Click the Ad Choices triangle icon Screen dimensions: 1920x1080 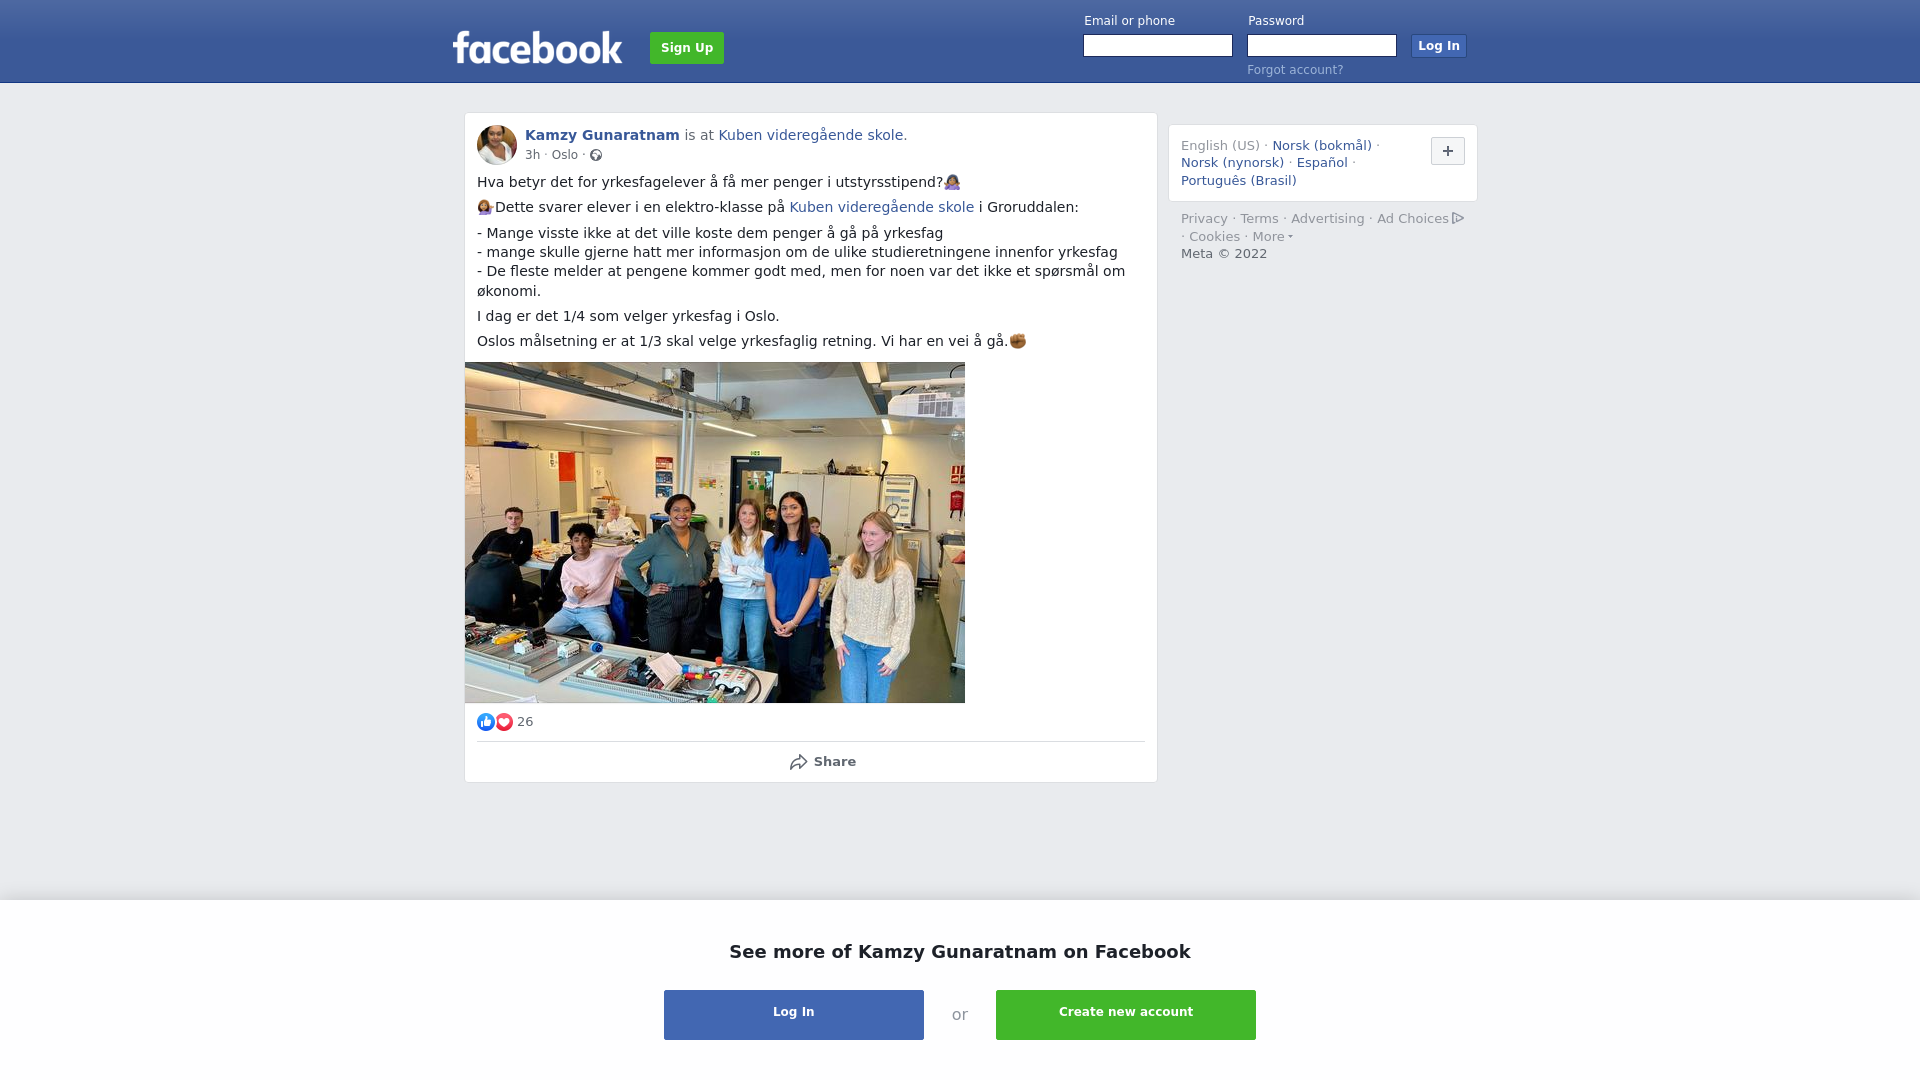coord(1458,218)
